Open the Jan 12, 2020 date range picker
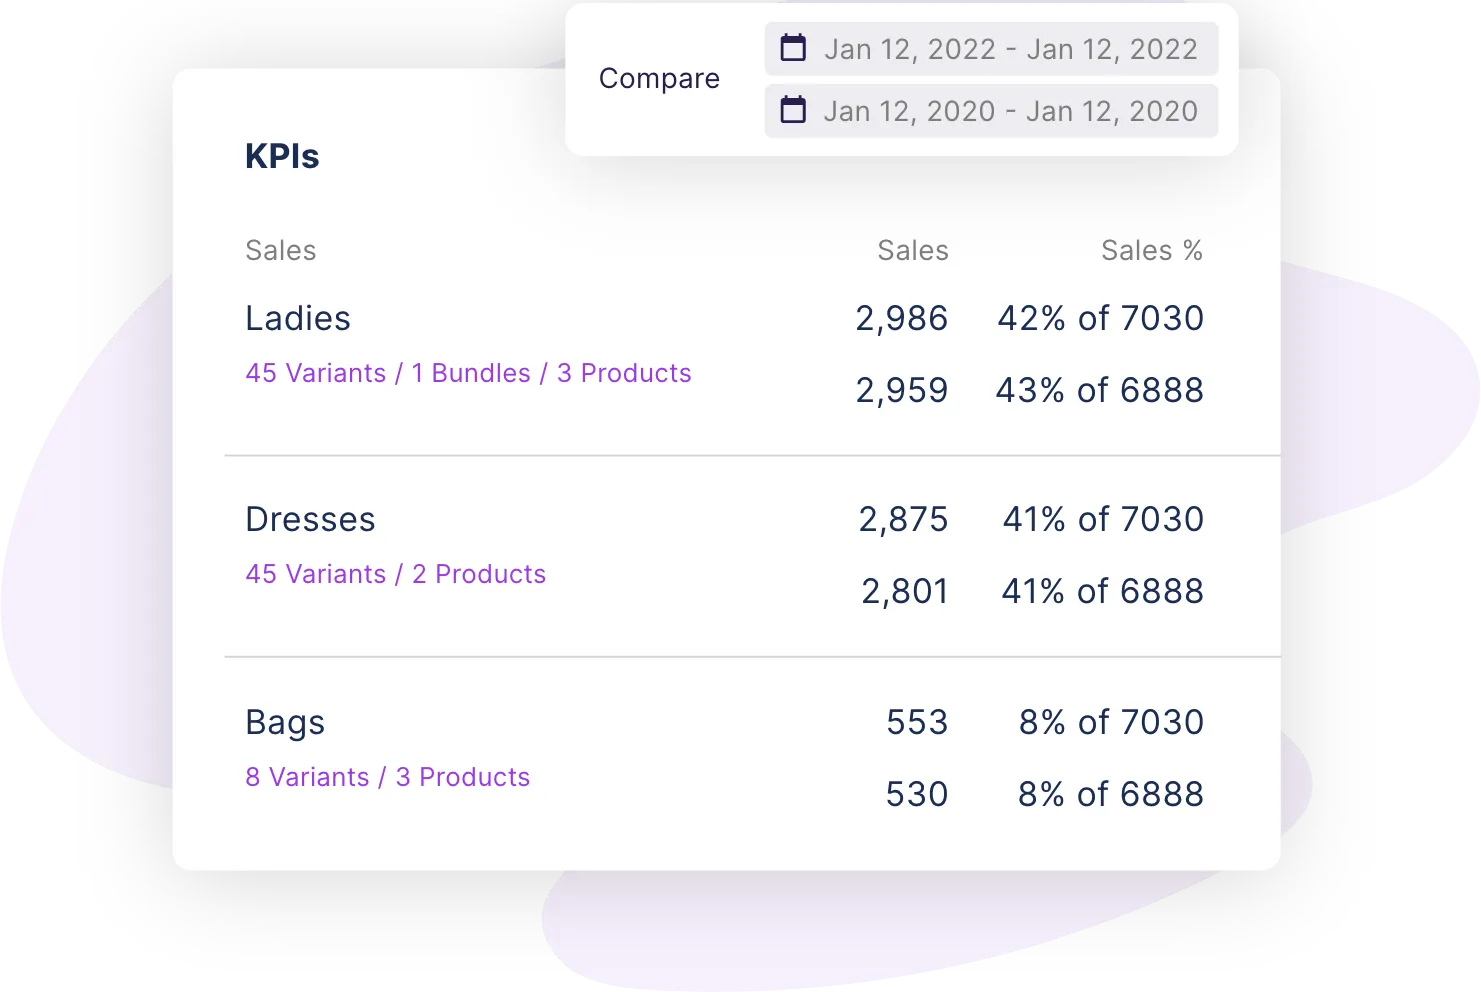 click(1010, 111)
